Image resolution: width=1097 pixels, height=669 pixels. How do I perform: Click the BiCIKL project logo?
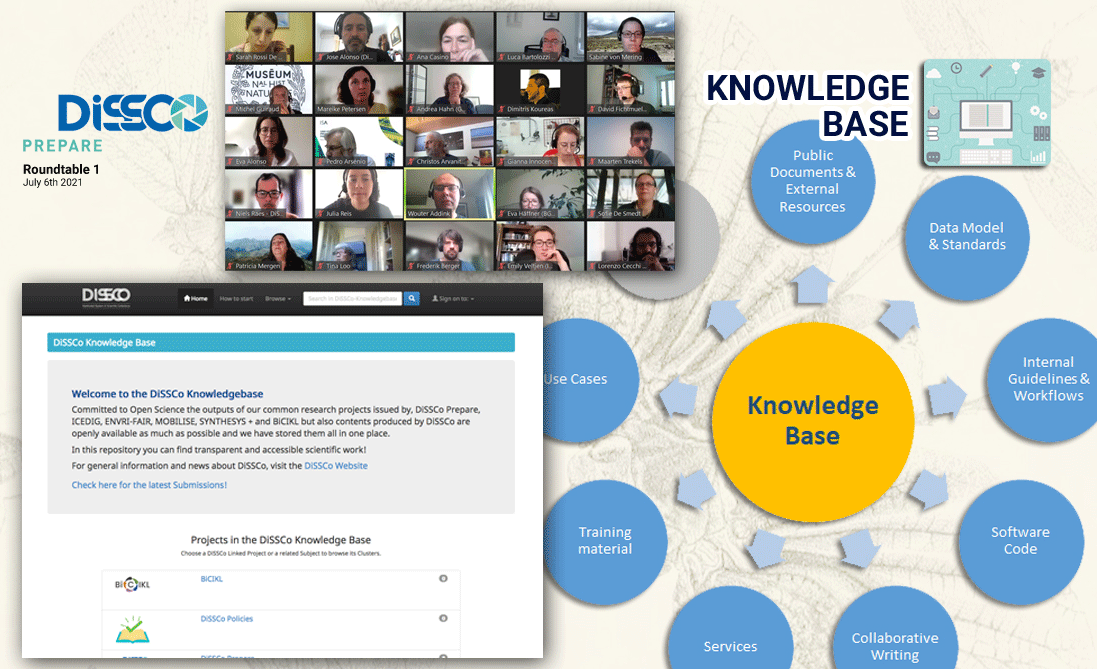tap(132, 584)
